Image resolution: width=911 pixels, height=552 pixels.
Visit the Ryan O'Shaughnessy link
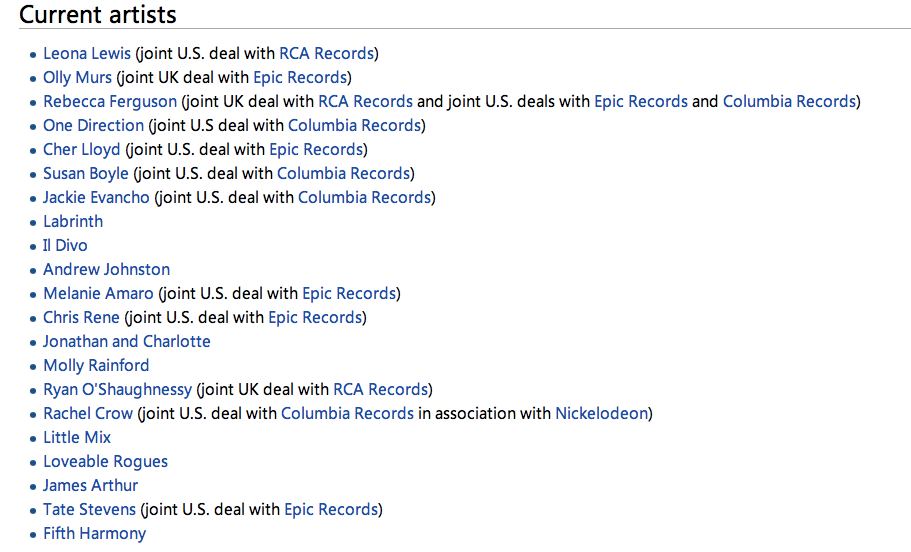pyautogui.click(x=117, y=389)
